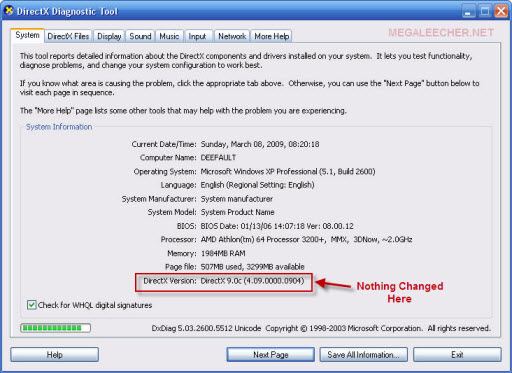Go to the Music tab
Viewport: 512px width, 373px height.
click(x=169, y=36)
